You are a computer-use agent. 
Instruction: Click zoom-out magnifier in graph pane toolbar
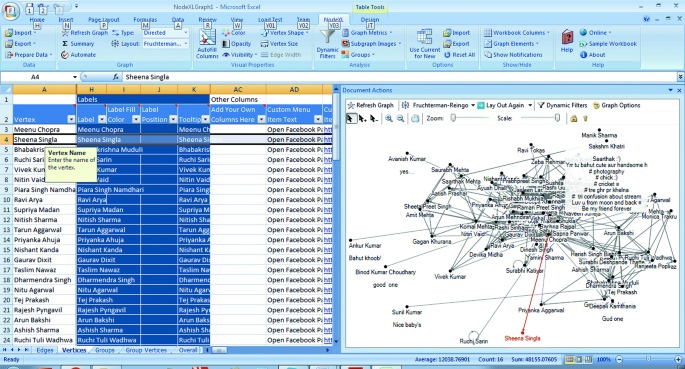pos(400,118)
